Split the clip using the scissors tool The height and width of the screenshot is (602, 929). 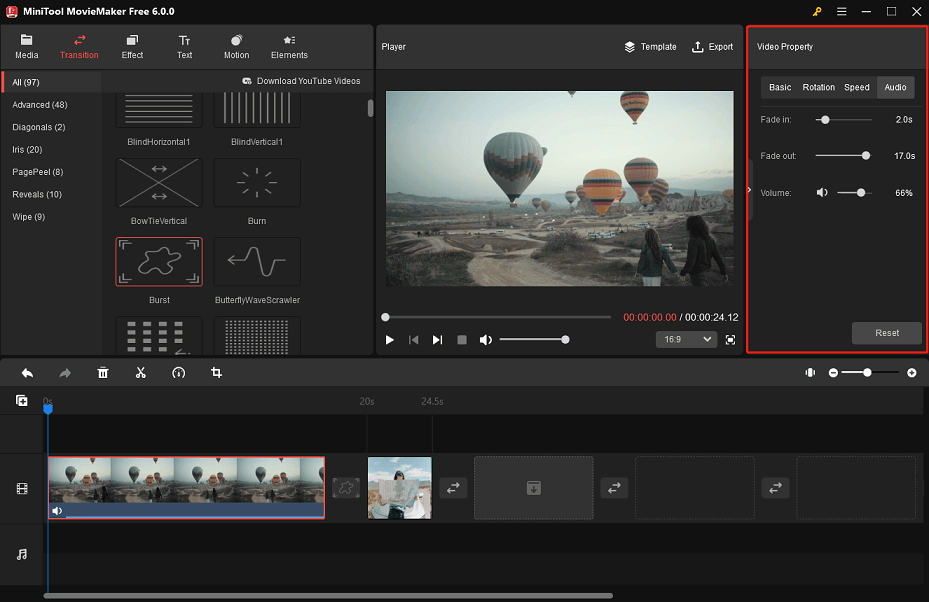[140, 372]
